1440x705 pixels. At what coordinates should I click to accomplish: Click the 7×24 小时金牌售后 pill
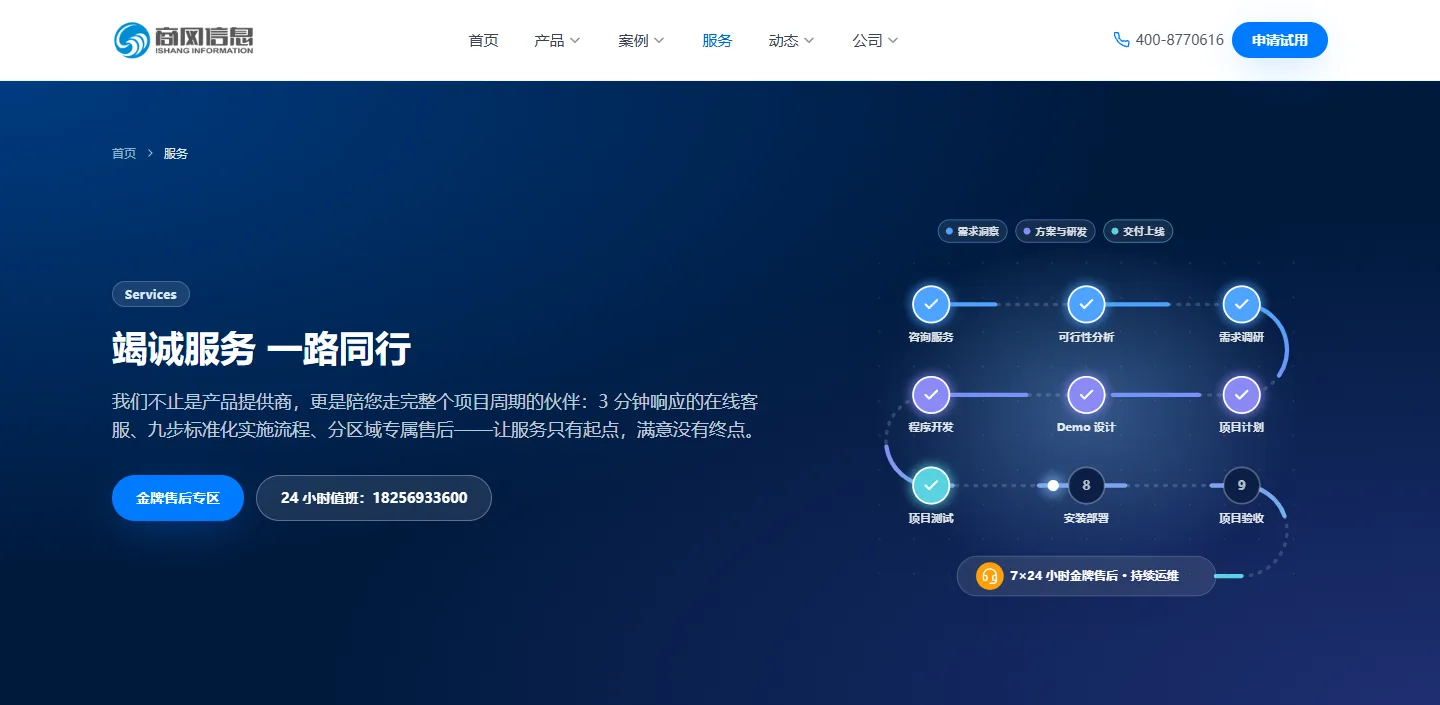[x=1086, y=576]
